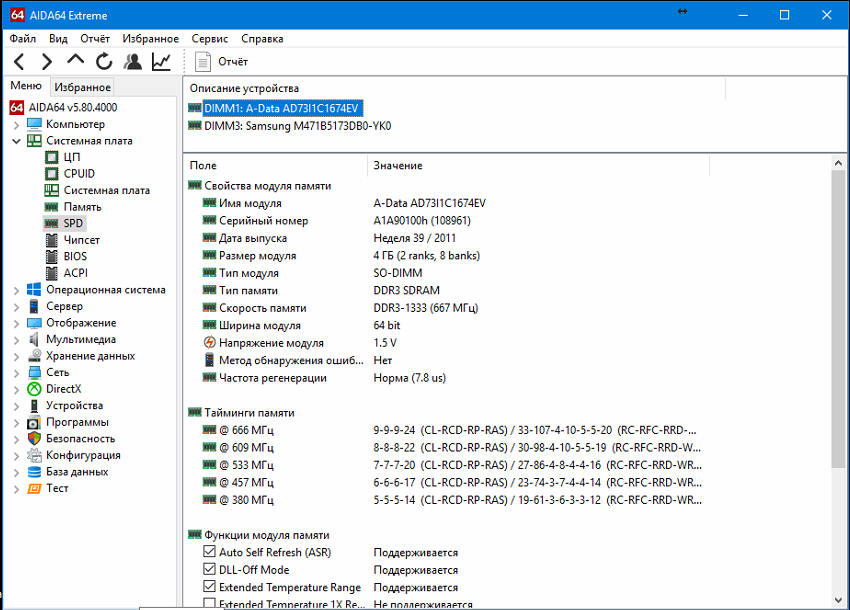Click the Значение column header
The width and height of the screenshot is (850, 610).
tap(398, 165)
